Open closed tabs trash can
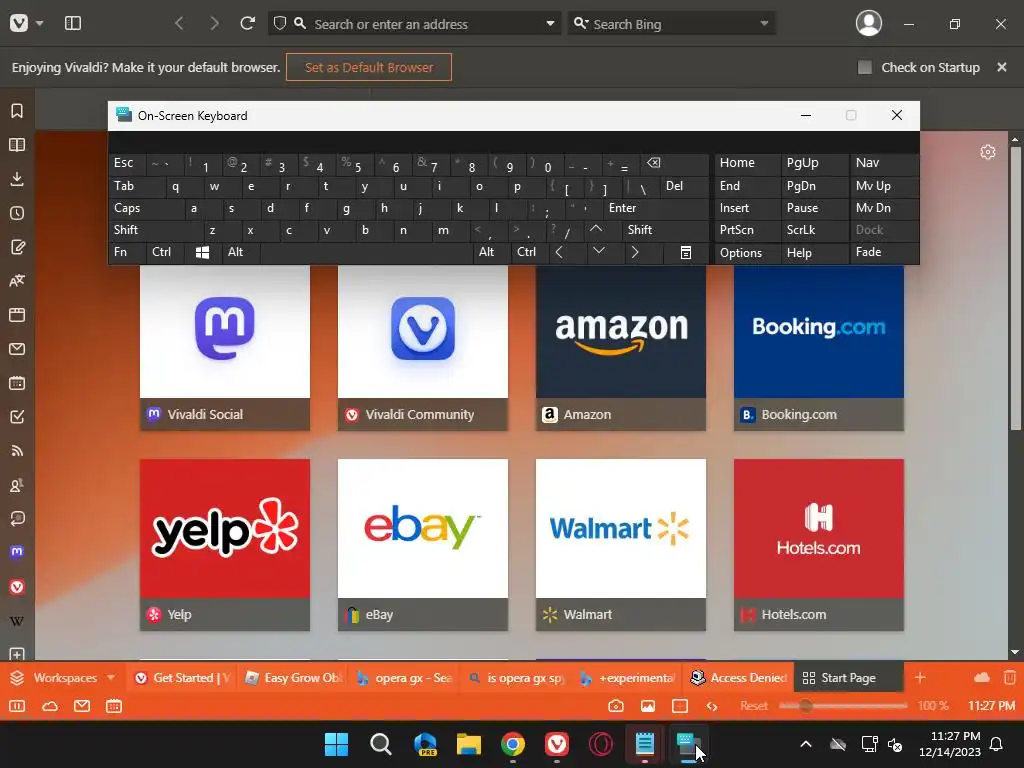Image resolution: width=1024 pixels, height=768 pixels. point(1010,678)
